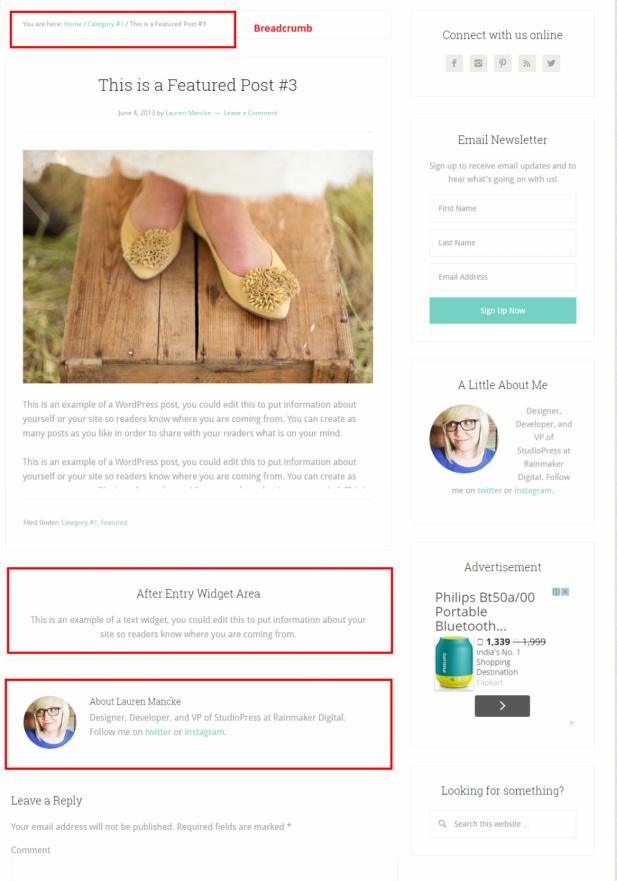The height and width of the screenshot is (881, 617).
Task: Focus the Last Name field
Action: pos(502,243)
